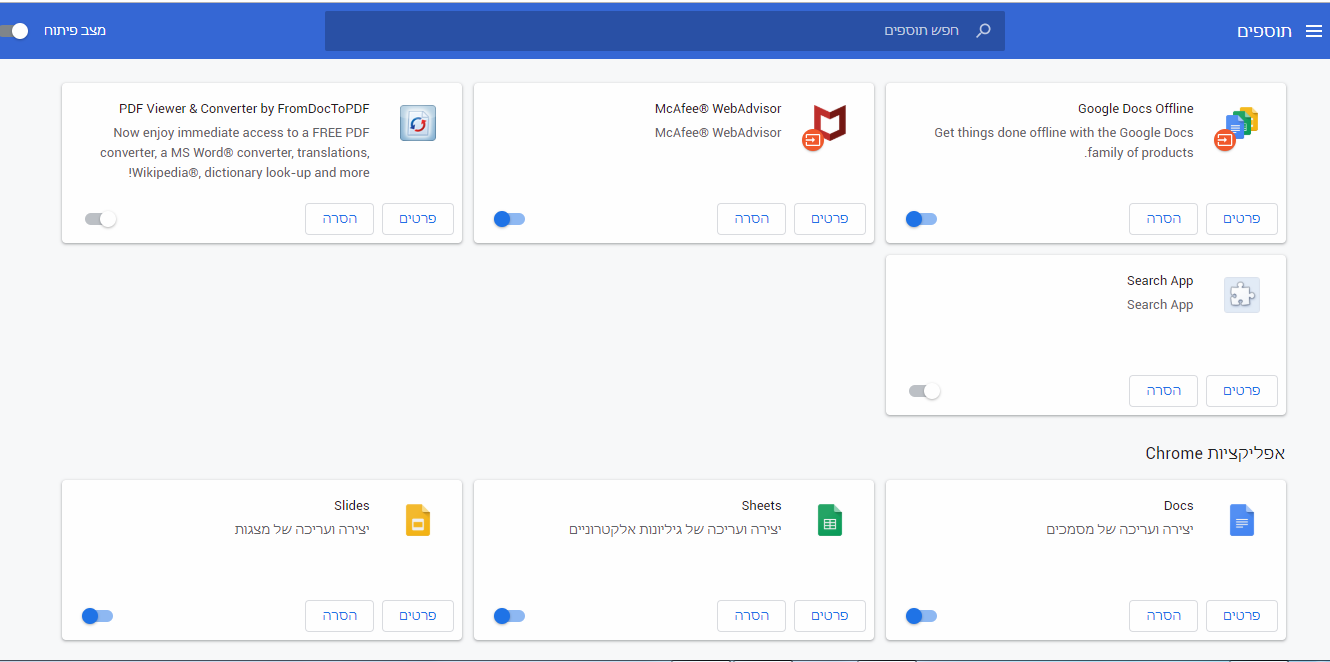The height and width of the screenshot is (662, 1330).
Task: Enable the PDF Viewer & Converter toggle
Action: (101, 219)
